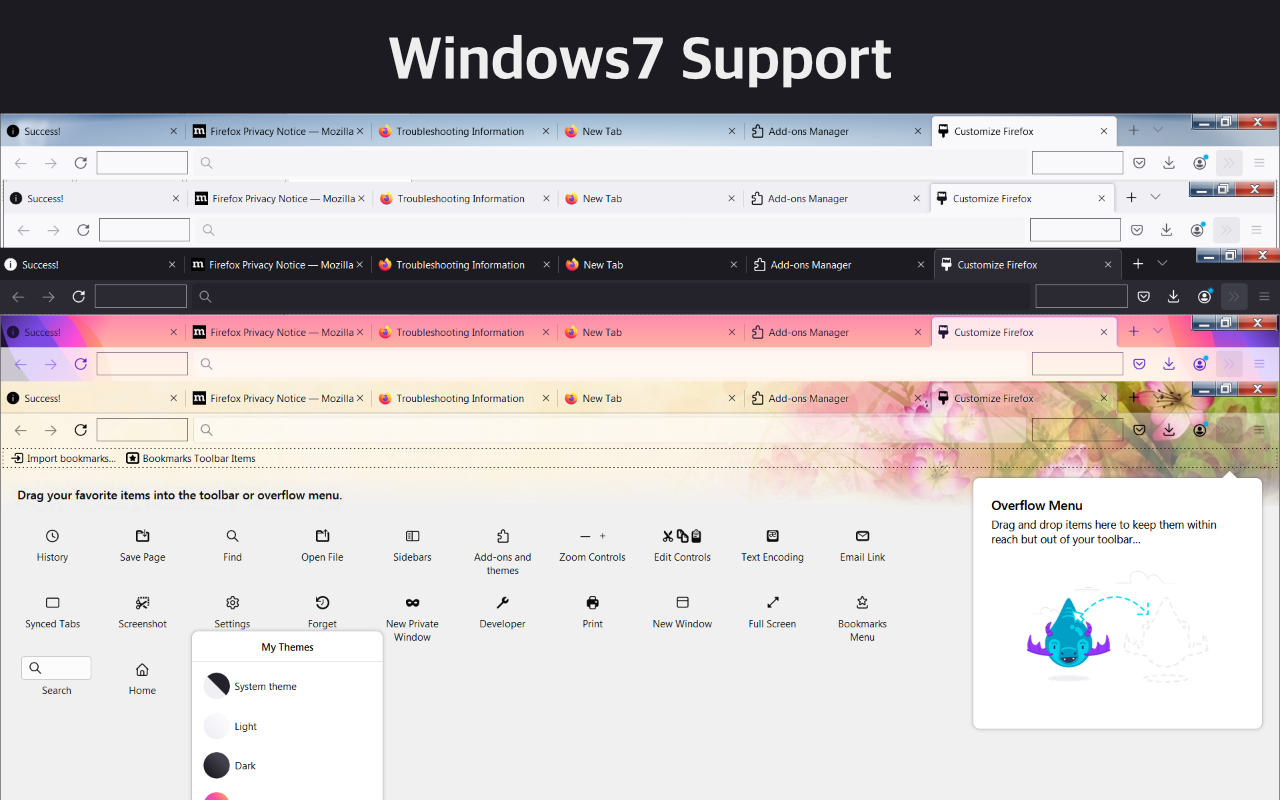This screenshot has height=800, width=1280.
Task: Expand the overflow chevrons in the blue Aero-theme window
Action: tap(1228, 163)
